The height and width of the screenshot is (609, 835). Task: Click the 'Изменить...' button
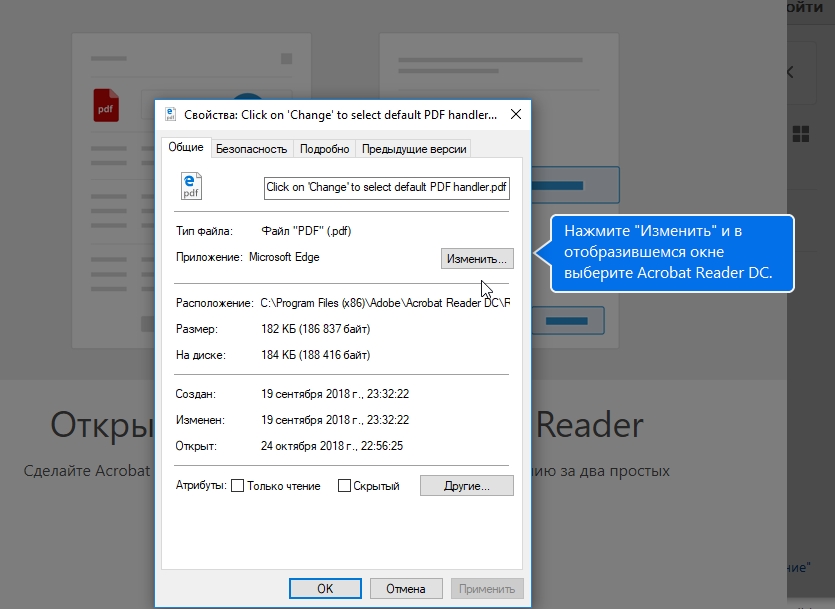[x=477, y=259]
